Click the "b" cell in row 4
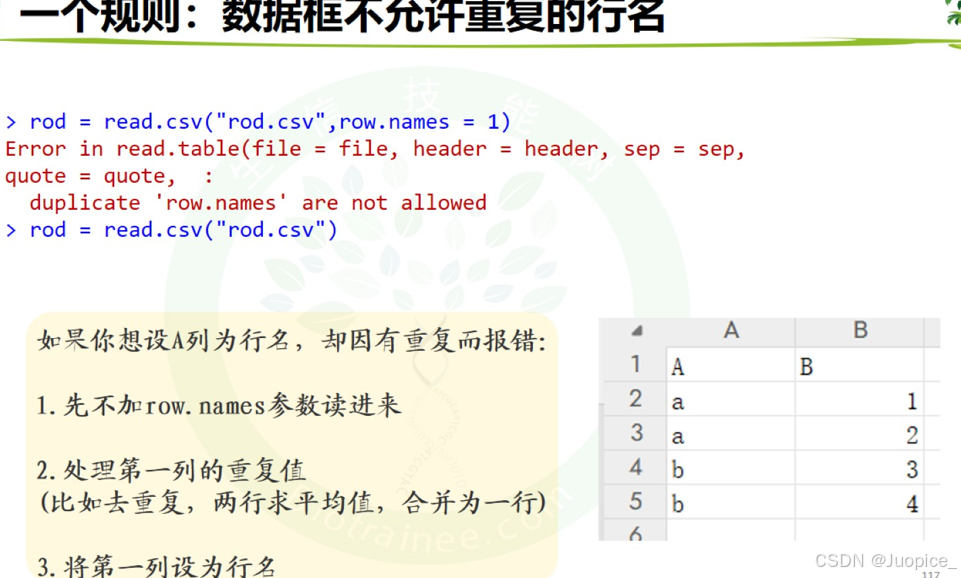 pyautogui.click(x=731, y=469)
